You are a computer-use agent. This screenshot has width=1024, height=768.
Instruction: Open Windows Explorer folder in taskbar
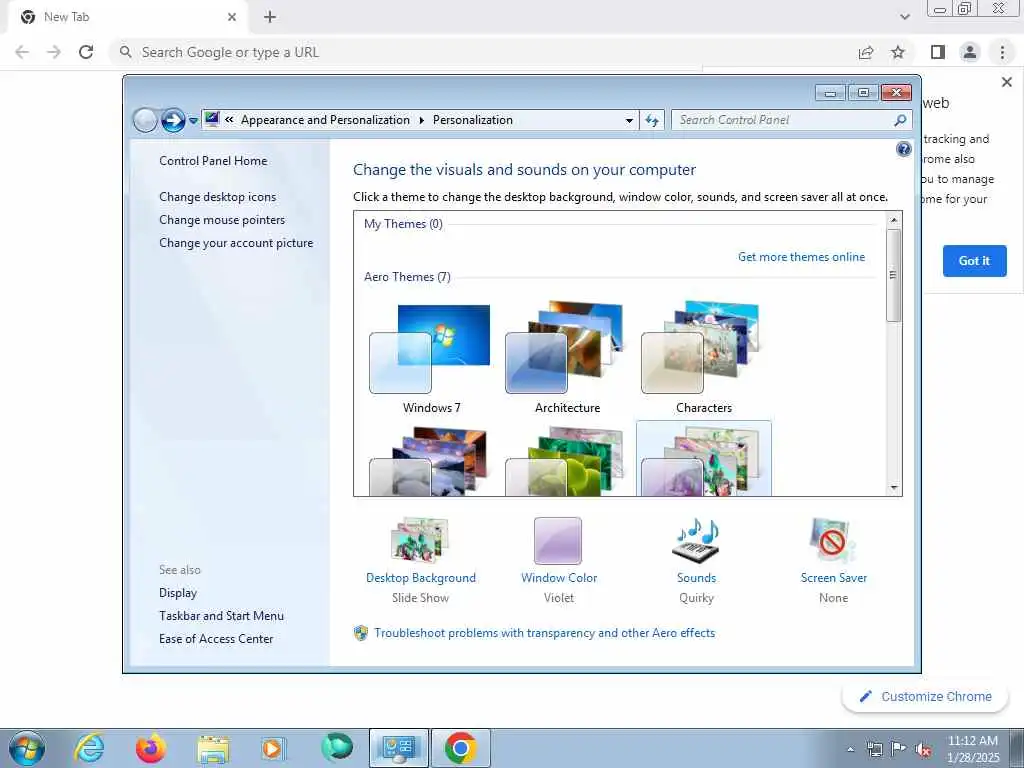pyautogui.click(x=213, y=748)
